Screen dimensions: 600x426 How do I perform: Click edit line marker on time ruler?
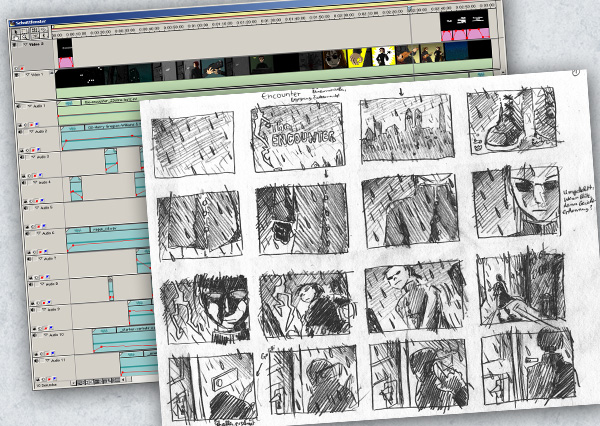point(410,8)
